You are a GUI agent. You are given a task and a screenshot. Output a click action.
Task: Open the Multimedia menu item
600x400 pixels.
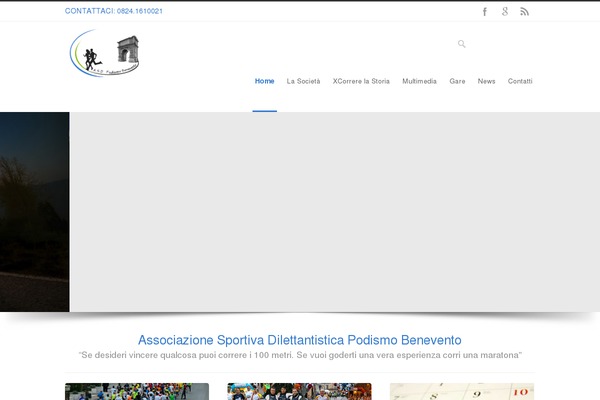[419, 81]
